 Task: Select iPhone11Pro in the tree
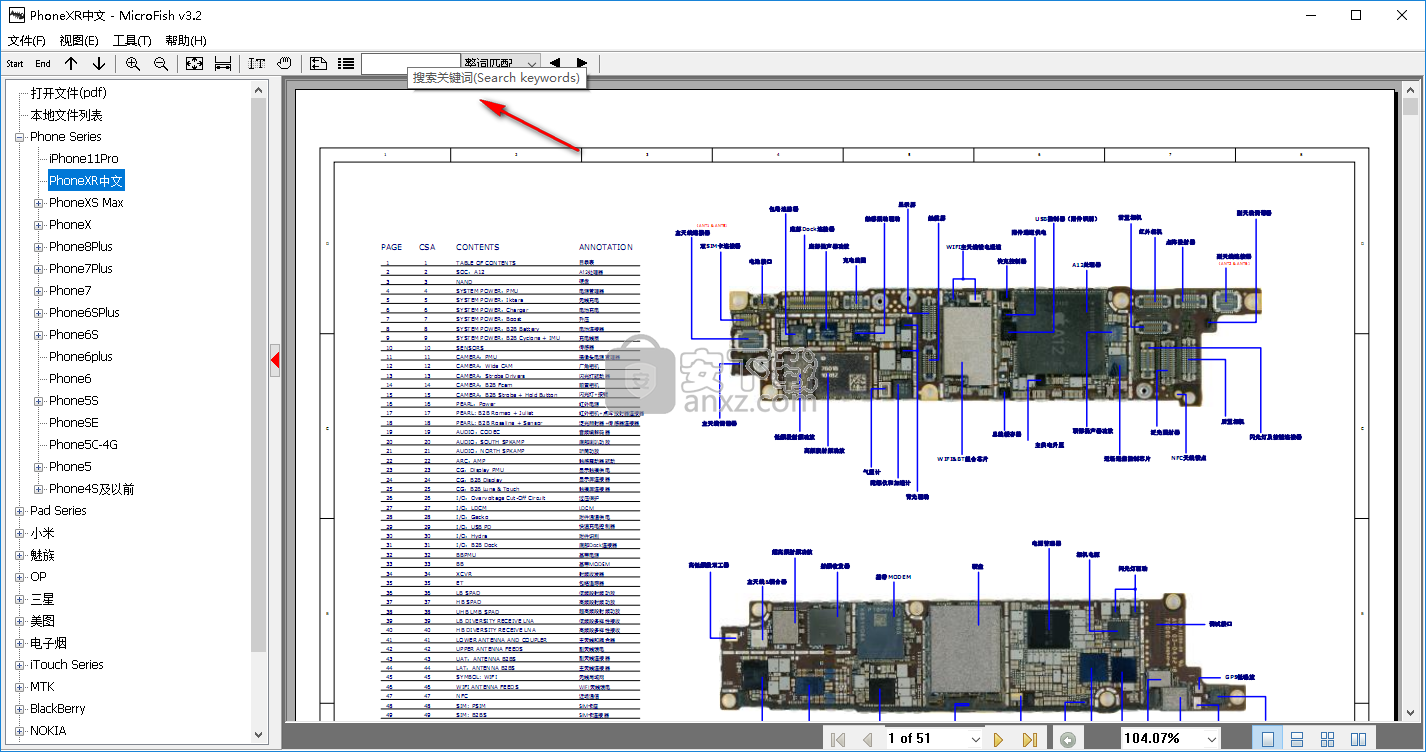pos(84,159)
